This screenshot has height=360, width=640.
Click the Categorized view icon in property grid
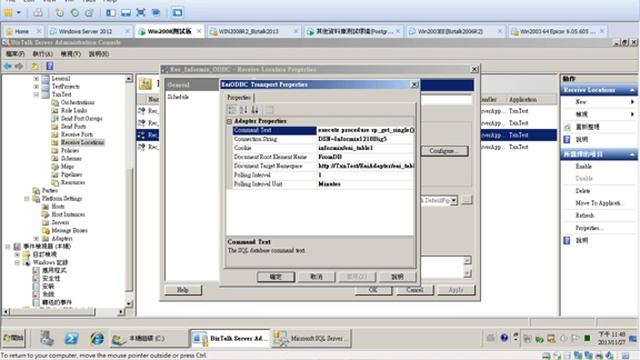232,110
